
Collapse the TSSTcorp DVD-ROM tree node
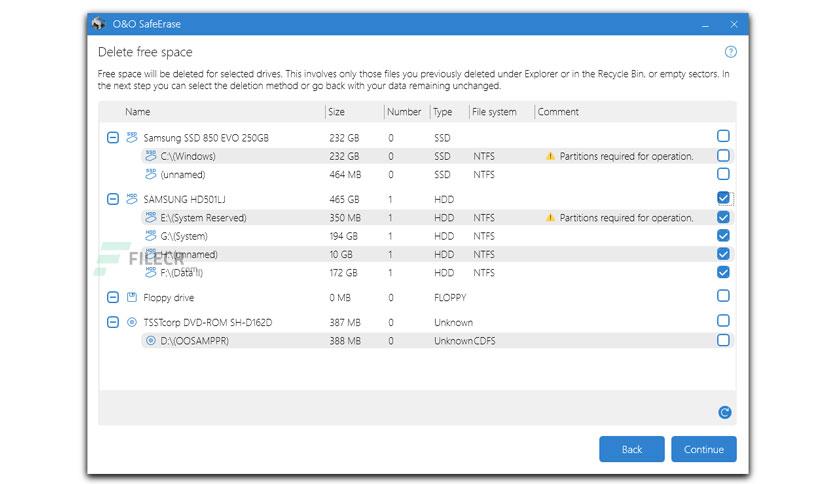[x=112, y=322]
